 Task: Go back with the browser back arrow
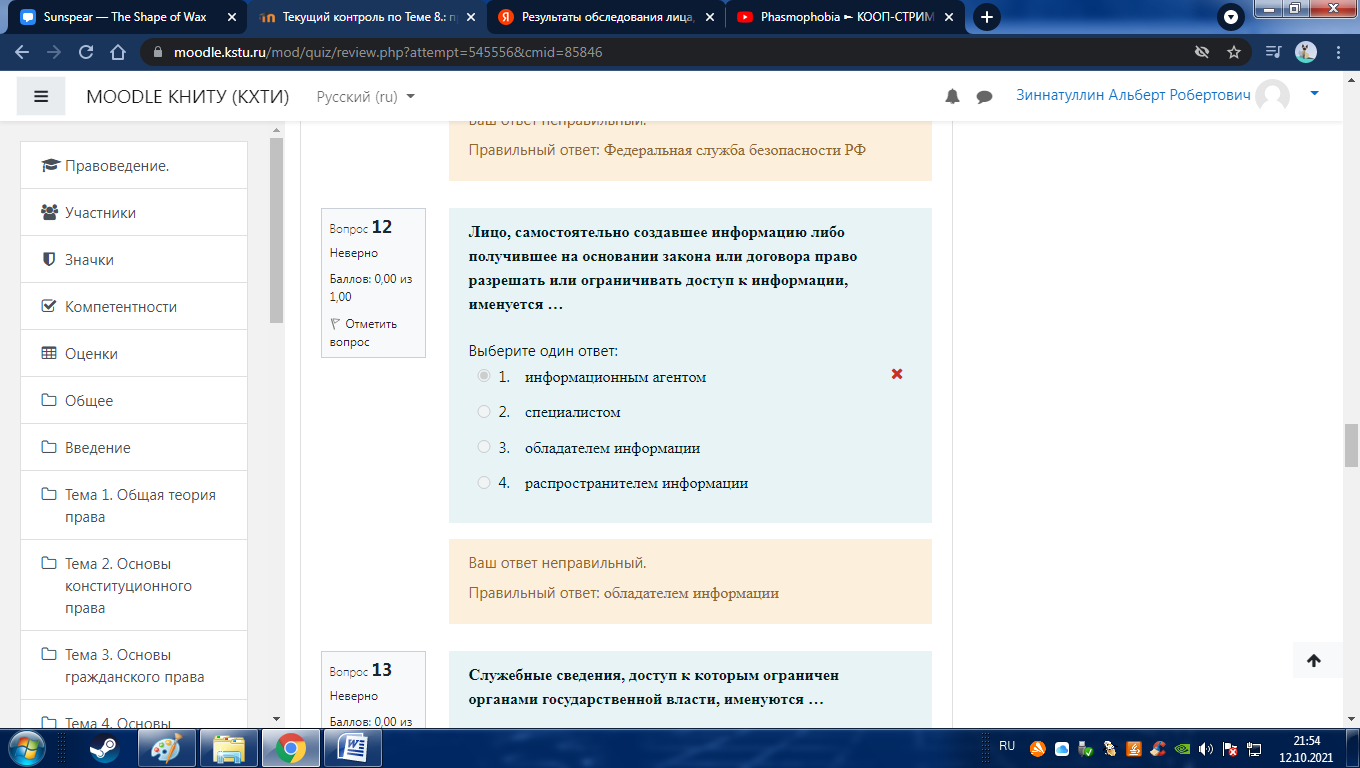[22, 52]
